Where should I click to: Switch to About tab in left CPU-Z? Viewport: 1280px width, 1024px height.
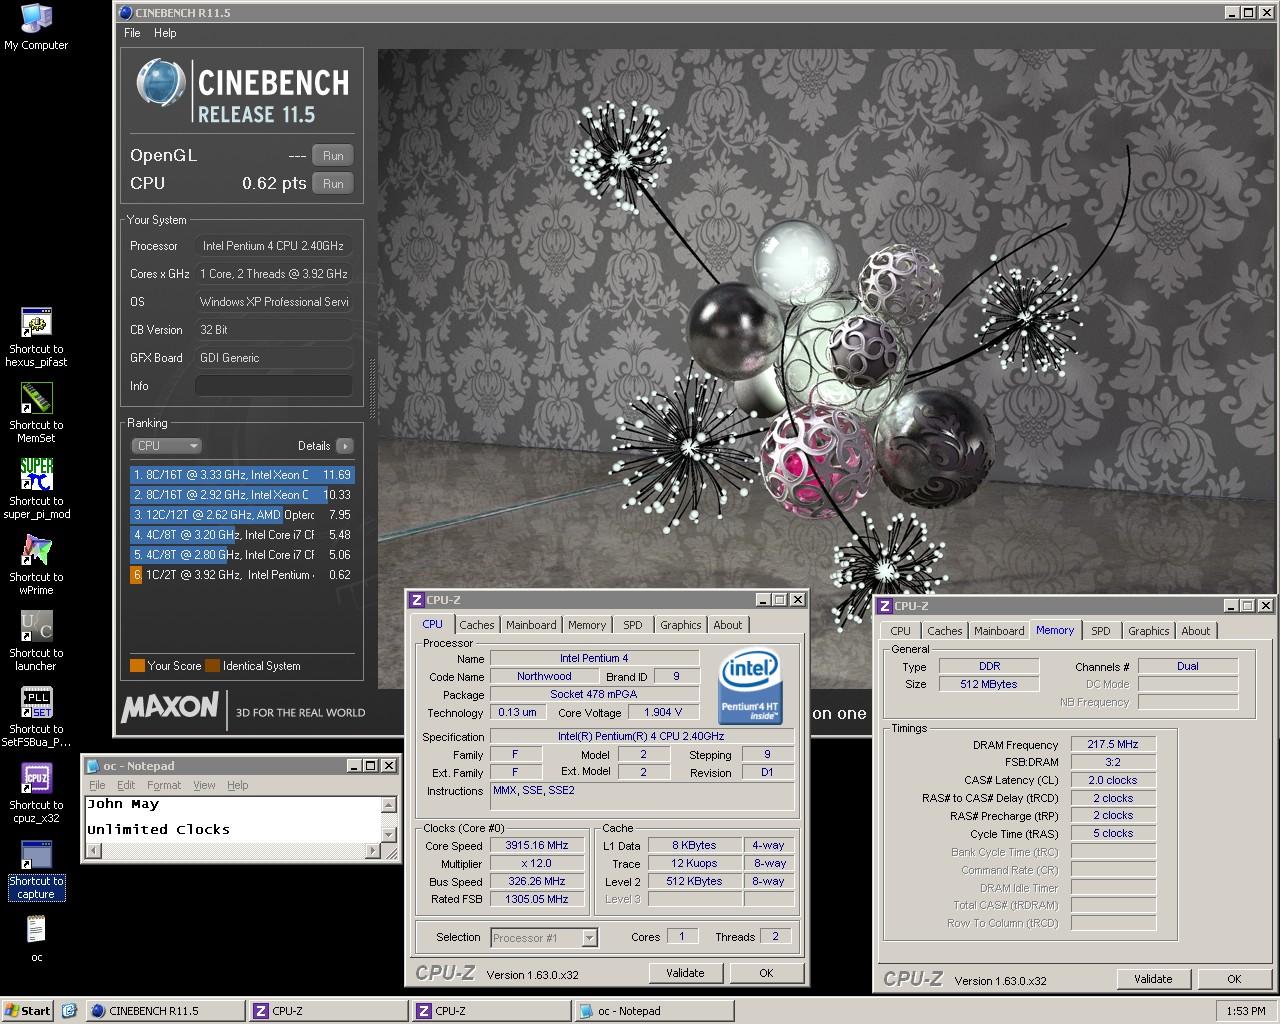pyautogui.click(x=728, y=625)
